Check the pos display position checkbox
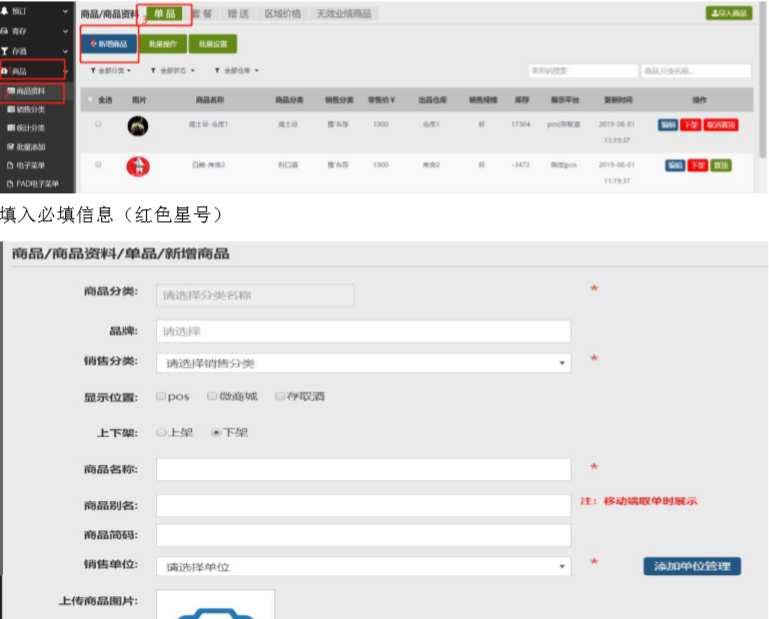The width and height of the screenshot is (769, 619). click(160, 396)
